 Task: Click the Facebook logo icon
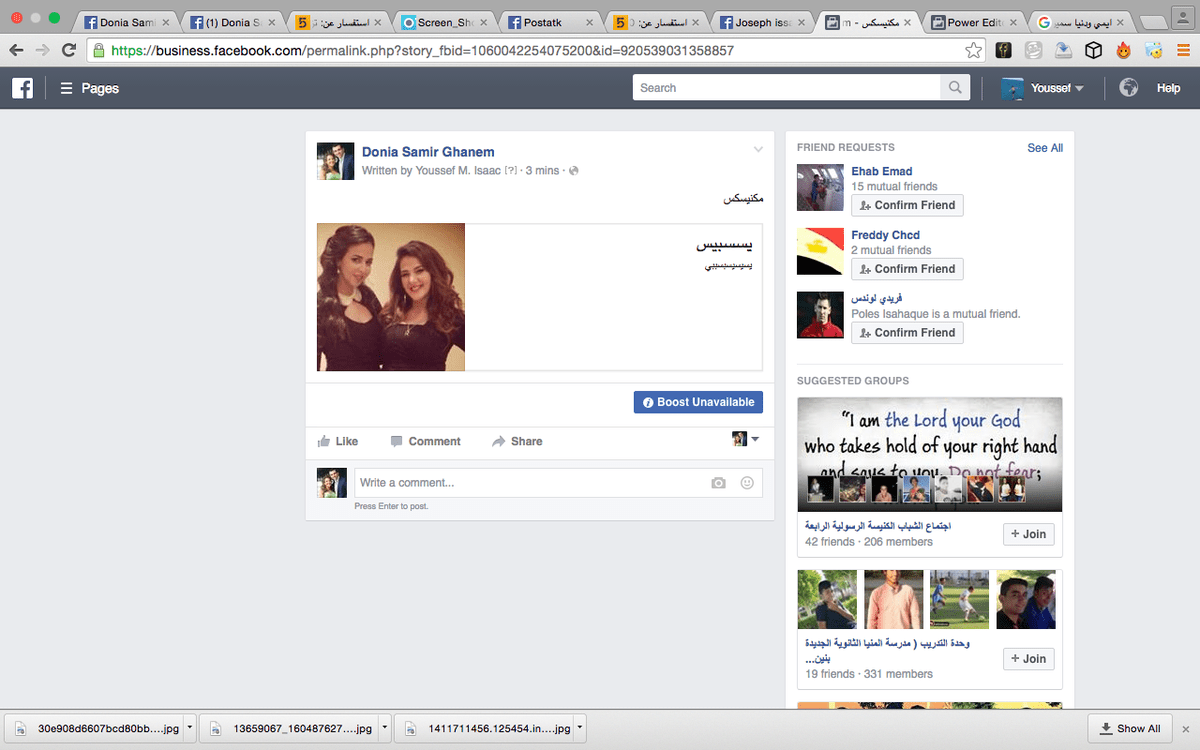click(x=22, y=88)
